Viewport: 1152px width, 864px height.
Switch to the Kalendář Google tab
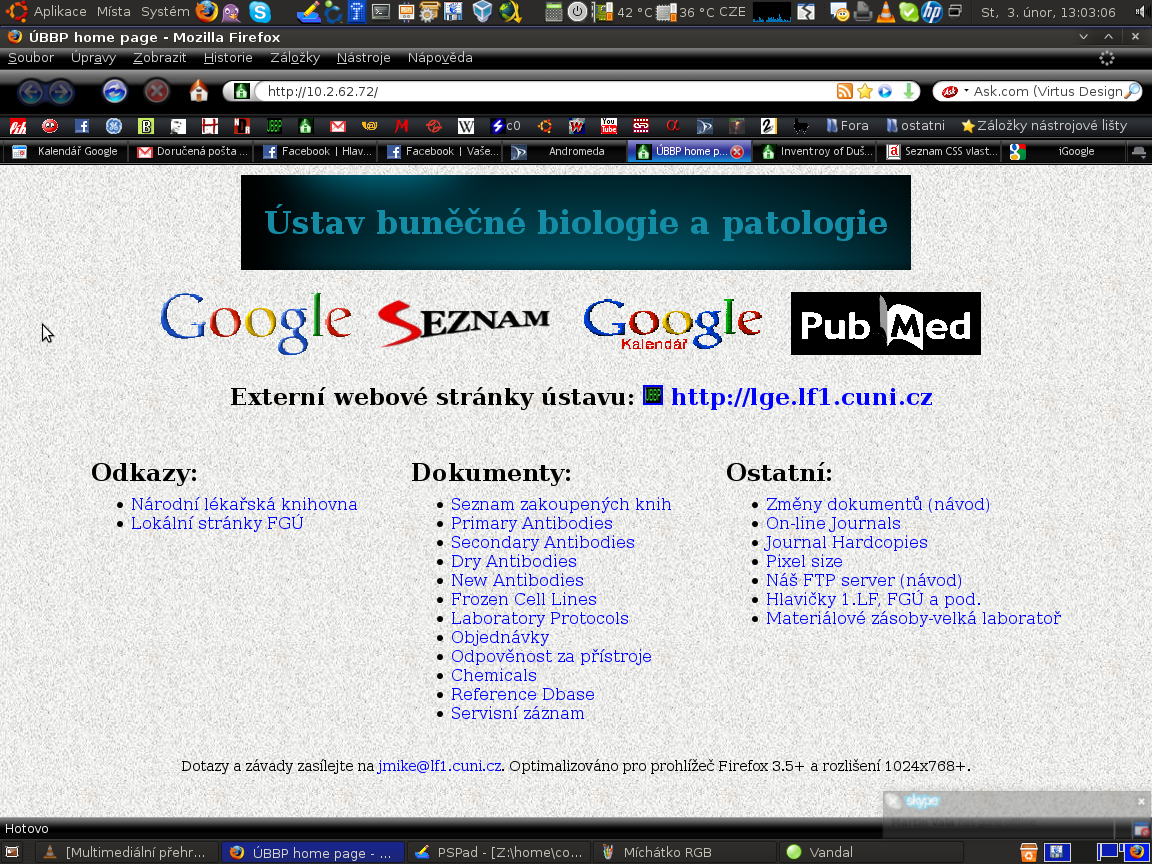(x=65, y=152)
